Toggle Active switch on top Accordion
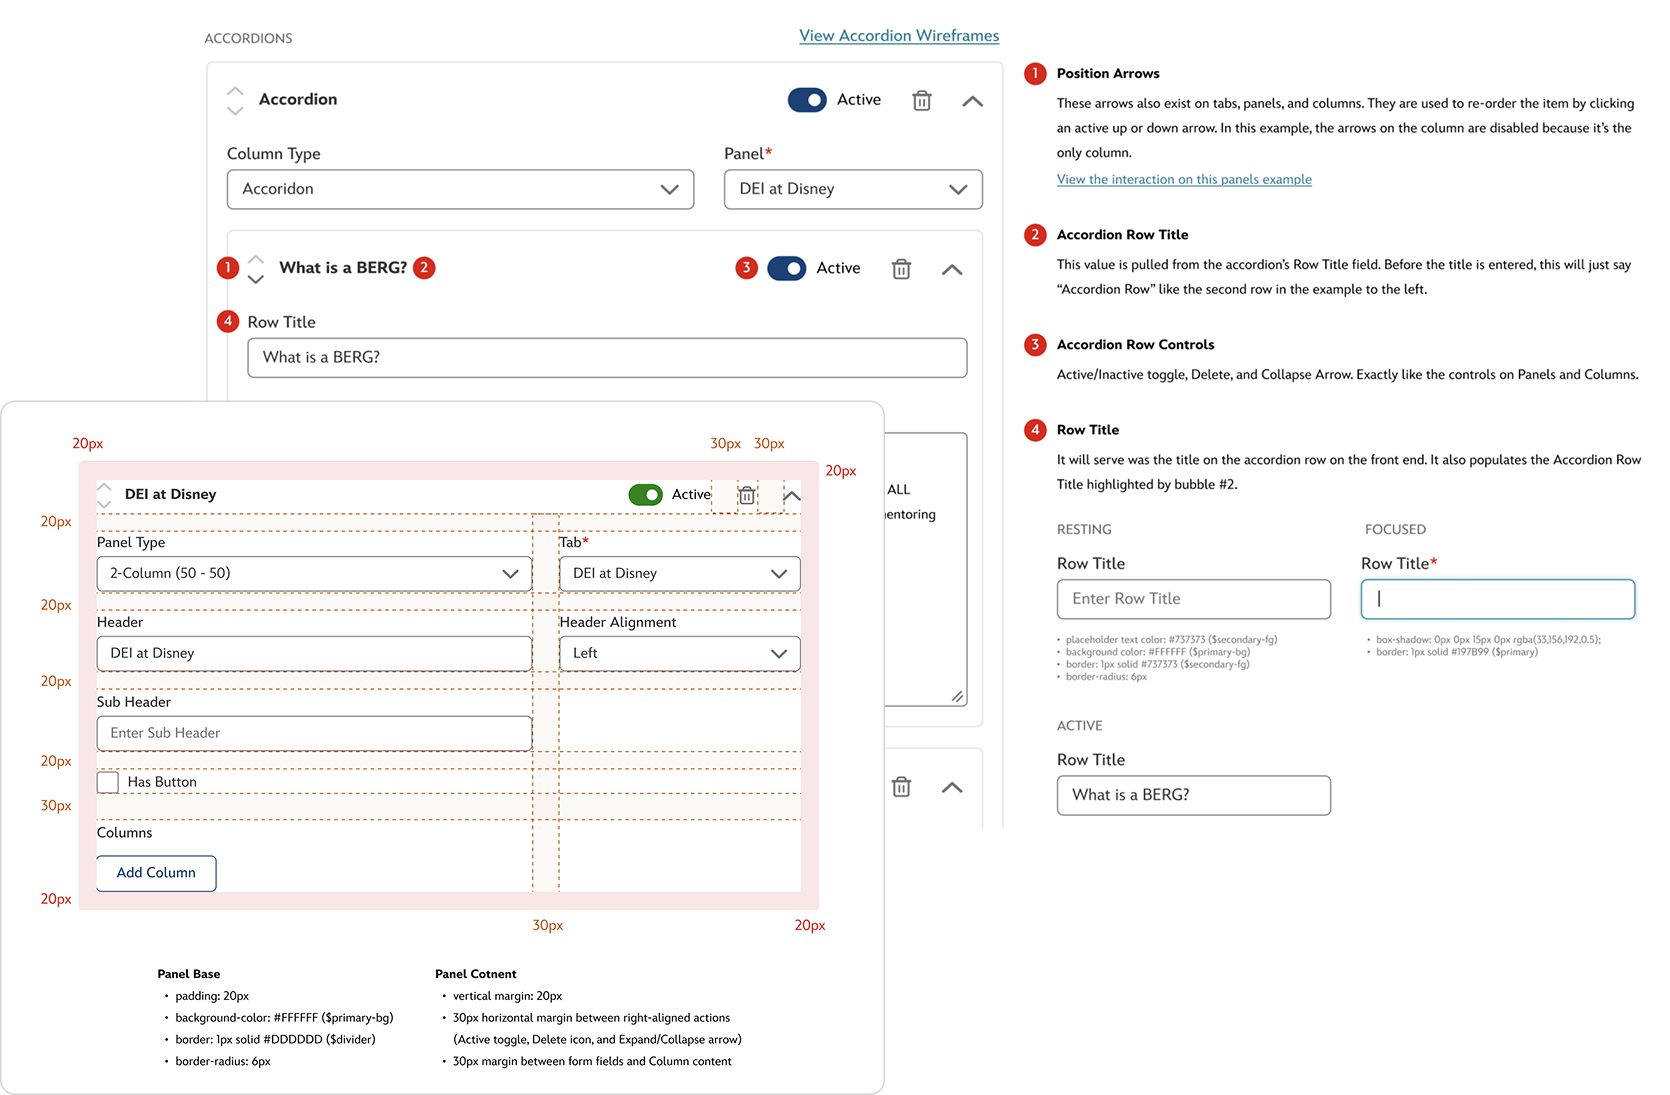Viewport: 1670px width, 1095px height. (x=807, y=100)
